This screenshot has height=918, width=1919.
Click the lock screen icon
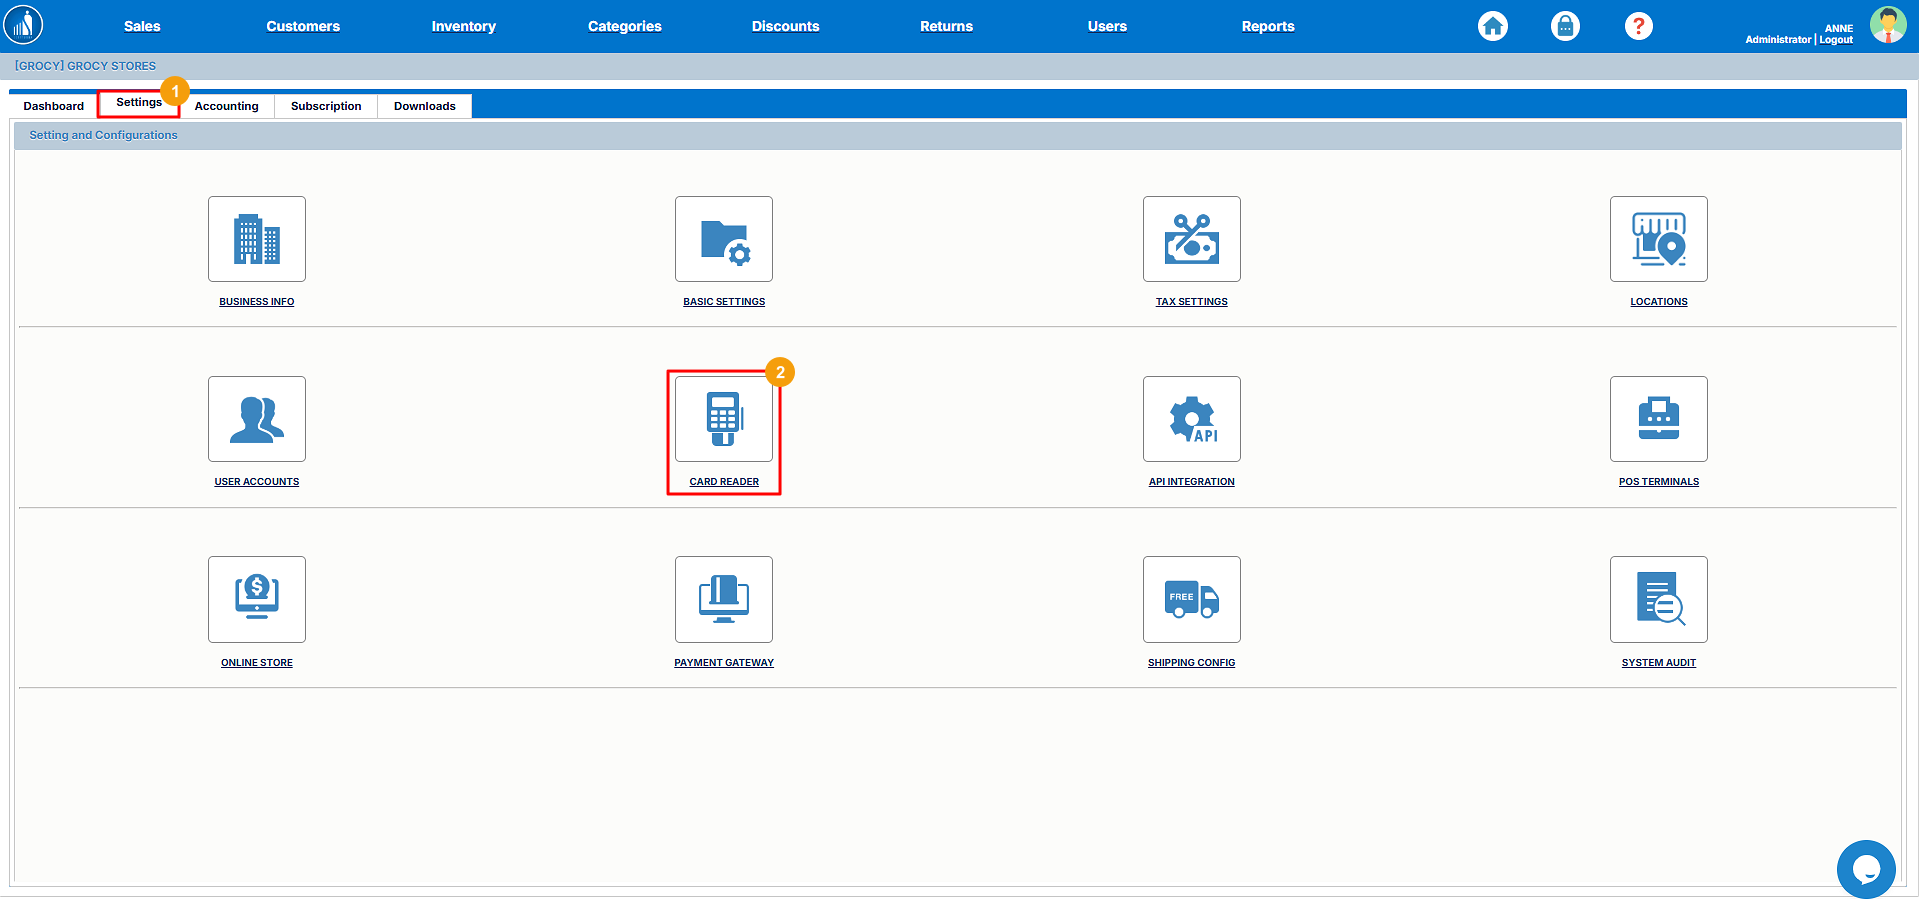pos(1565,26)
